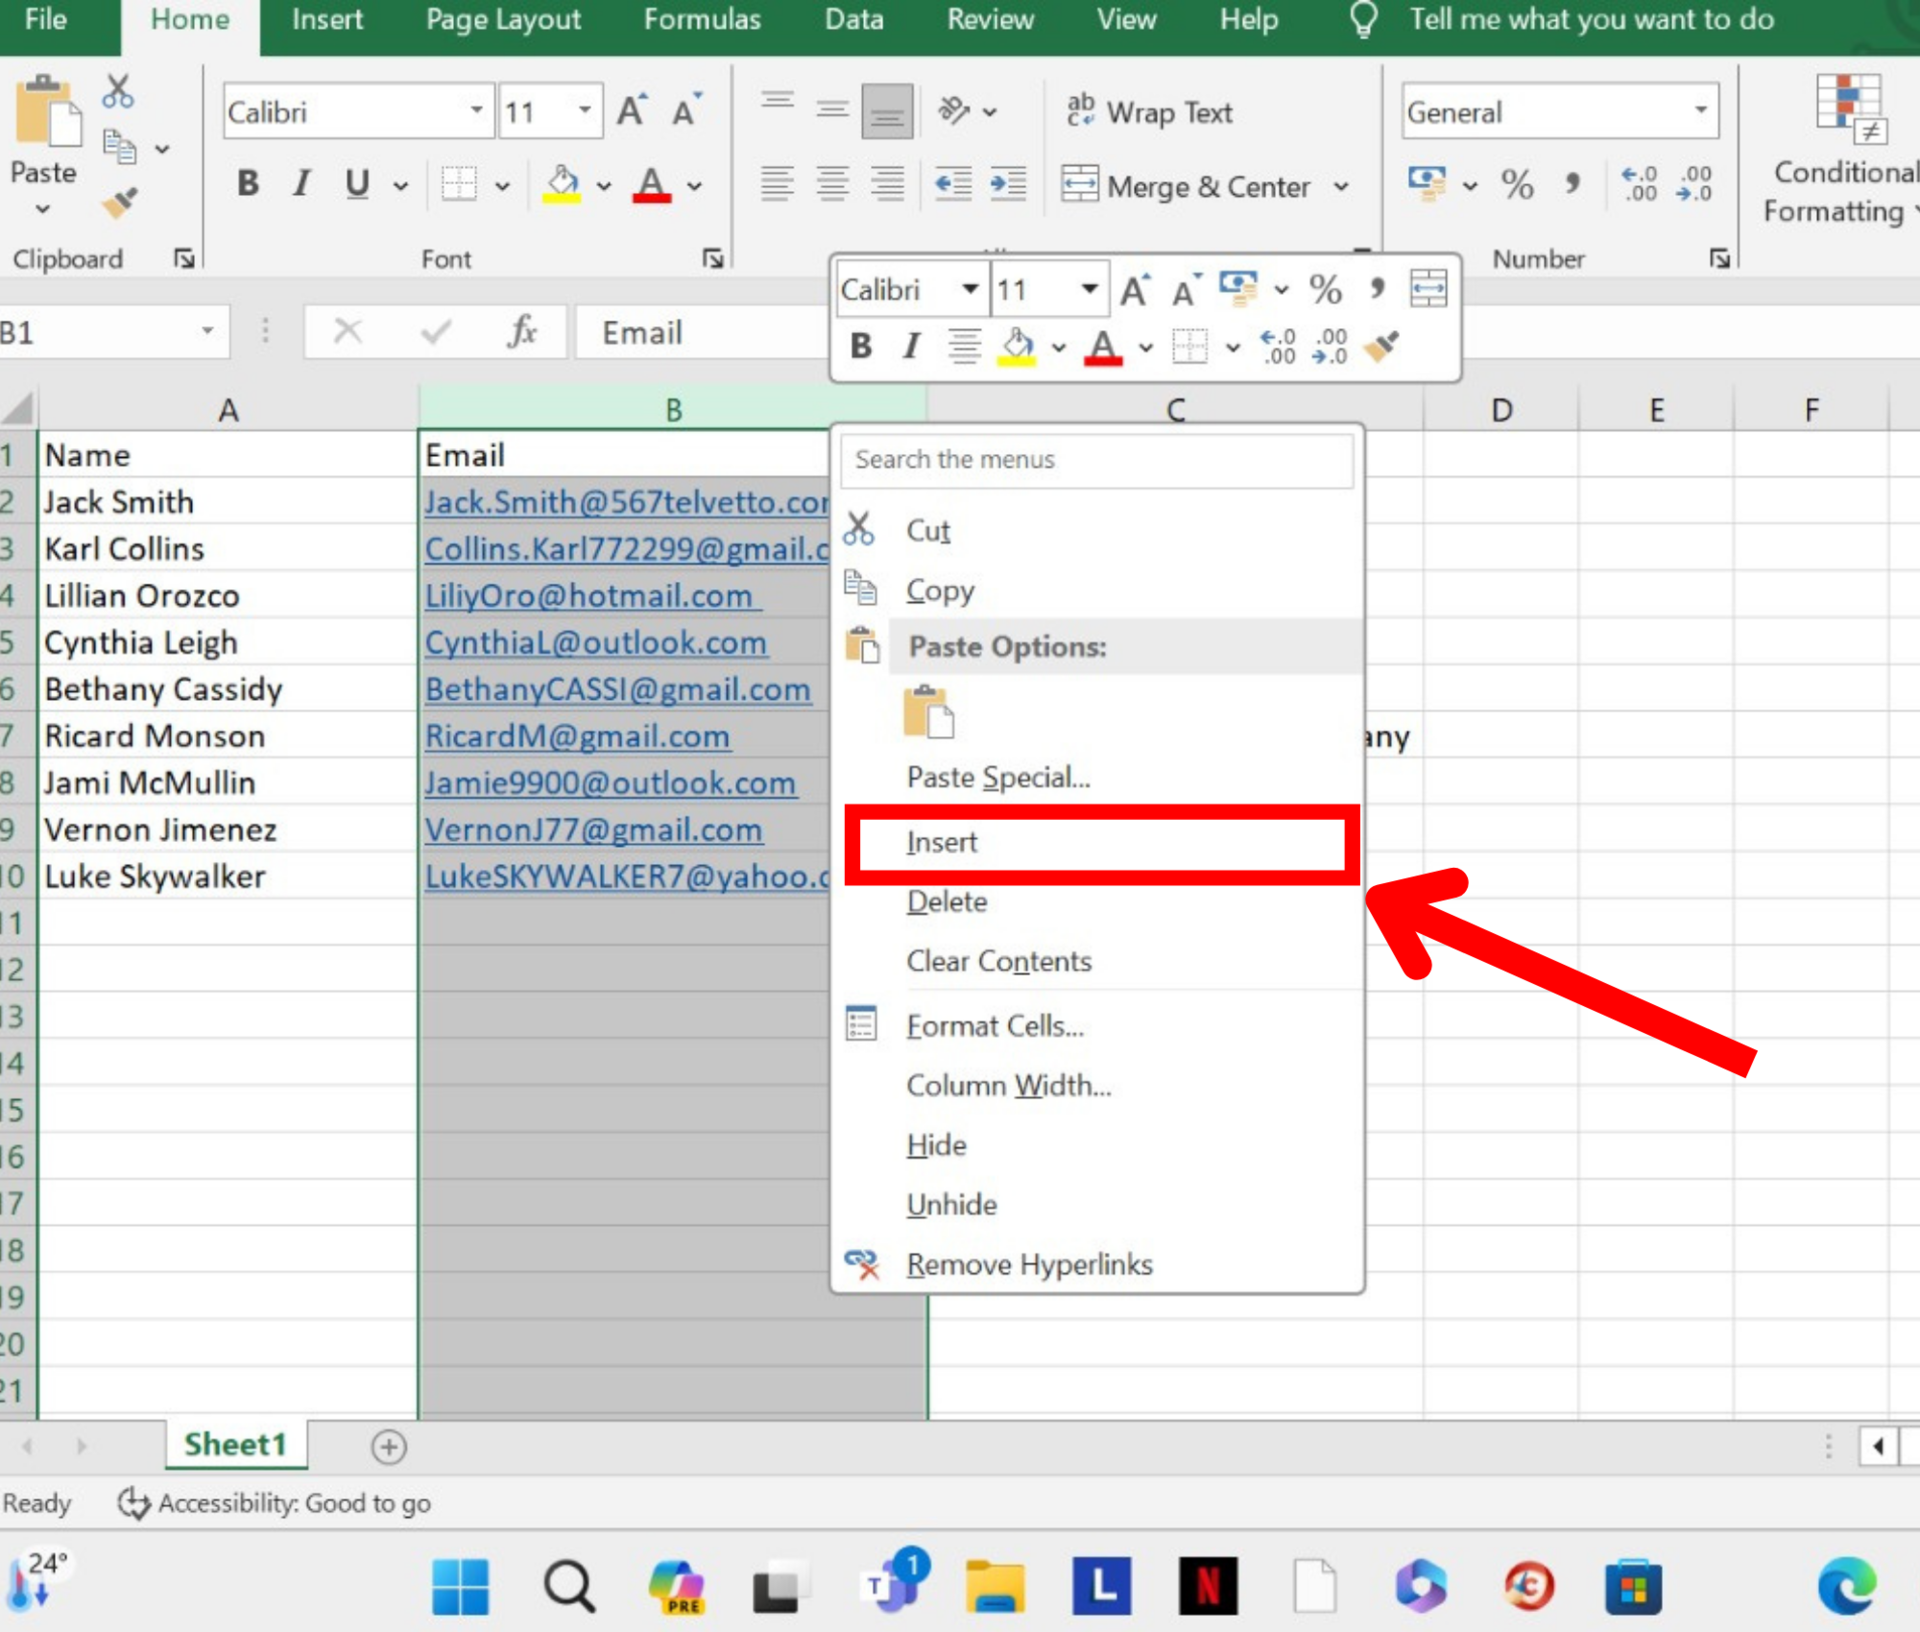Click the Insert Function fx icon

coord(522,331)
